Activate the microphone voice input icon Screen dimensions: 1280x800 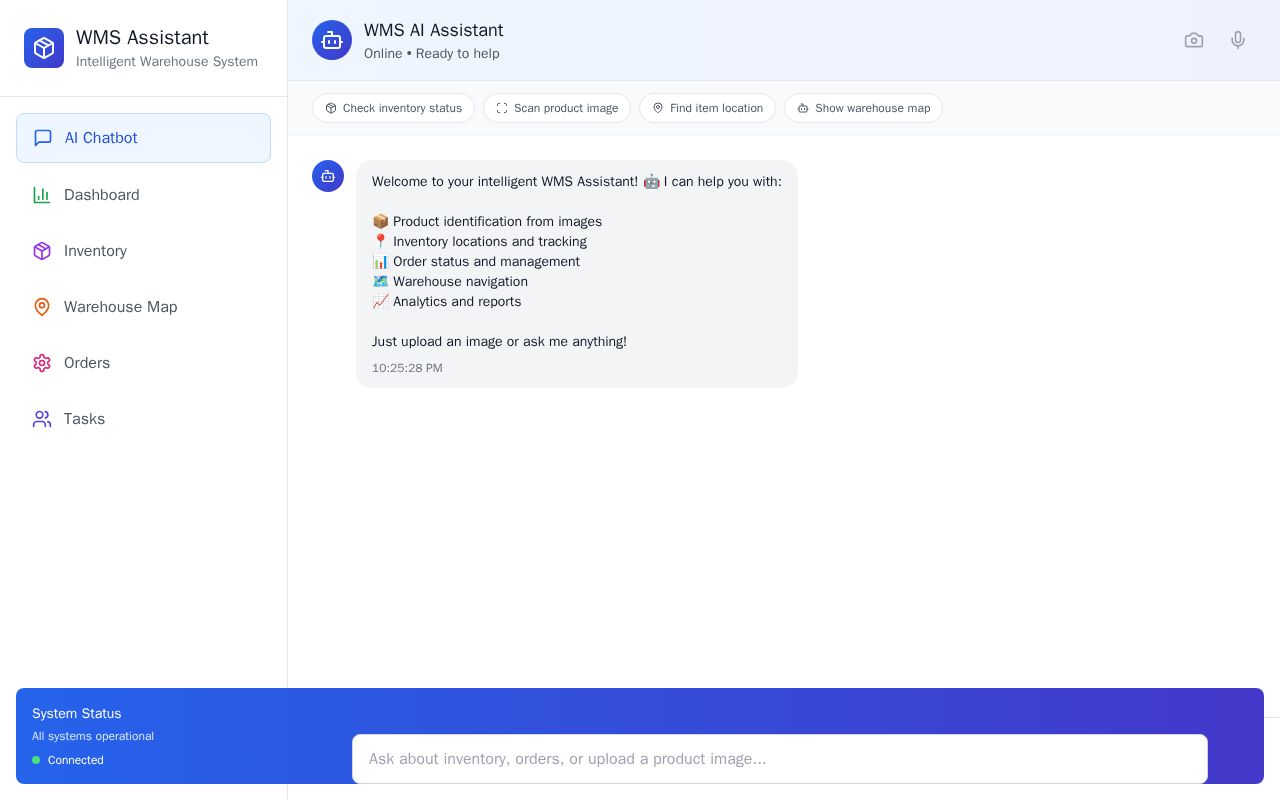[1238, 40]
